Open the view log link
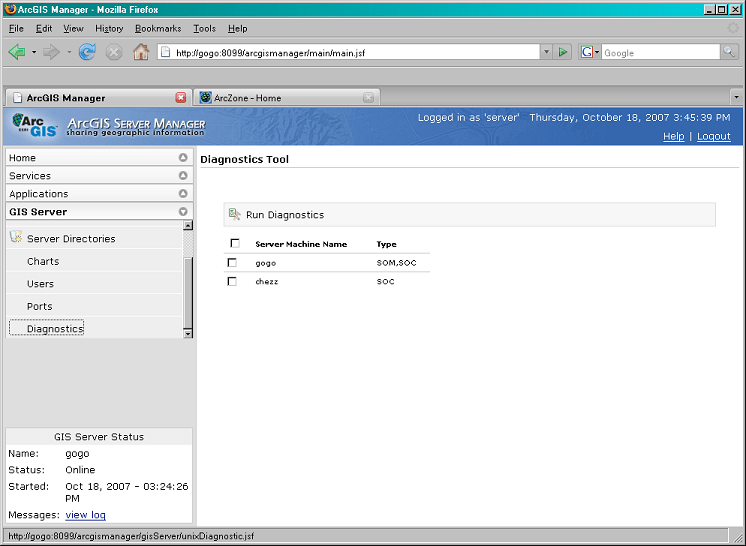Screen dimensions: 746x546 [x=86, y=515]
